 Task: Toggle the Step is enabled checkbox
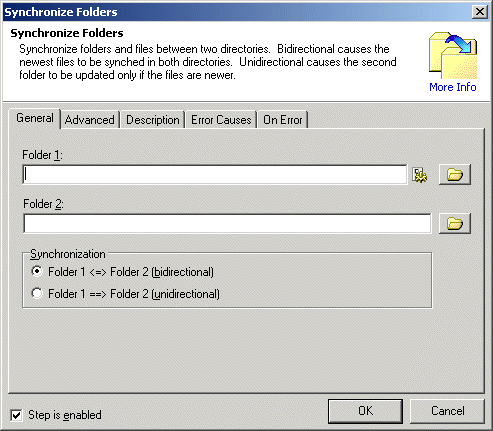click(x=16, y=415)
